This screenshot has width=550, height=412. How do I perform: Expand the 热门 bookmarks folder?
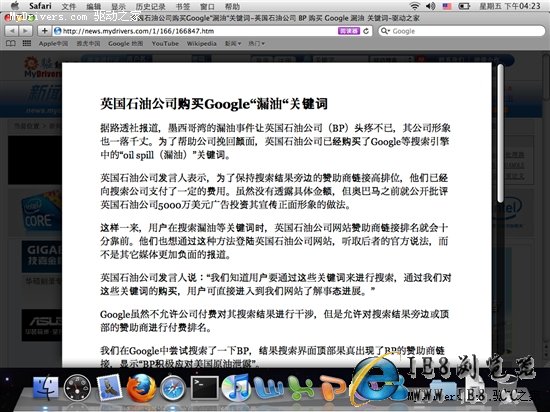pos(256,43)
